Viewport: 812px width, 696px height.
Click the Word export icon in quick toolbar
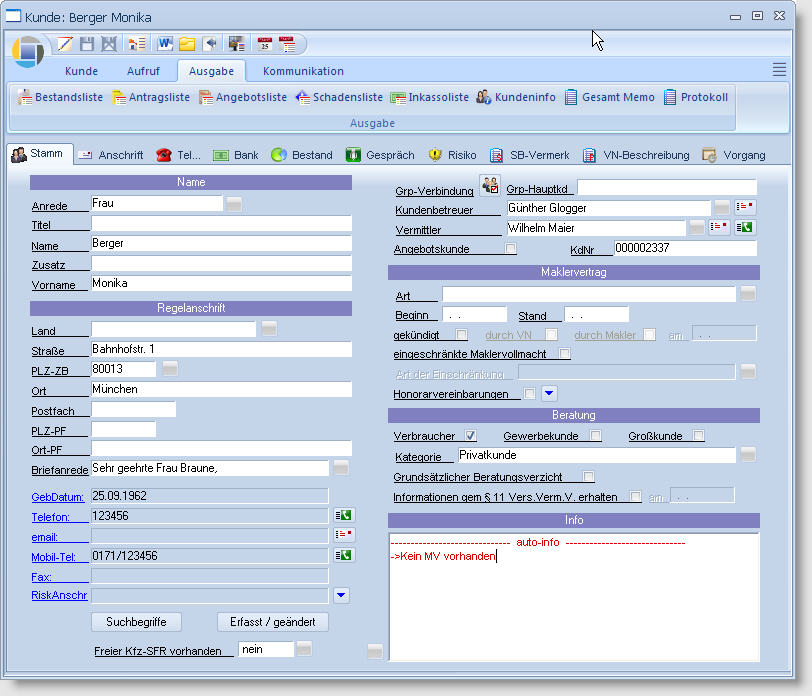[163, 44]
